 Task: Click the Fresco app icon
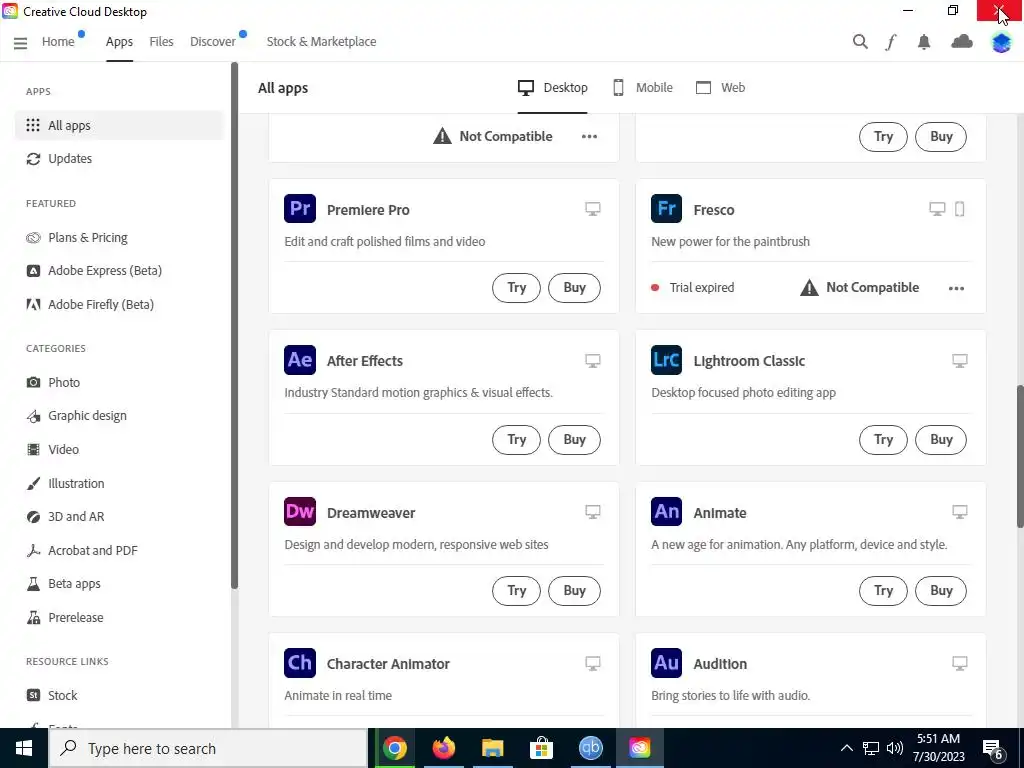tap(666, 209)
